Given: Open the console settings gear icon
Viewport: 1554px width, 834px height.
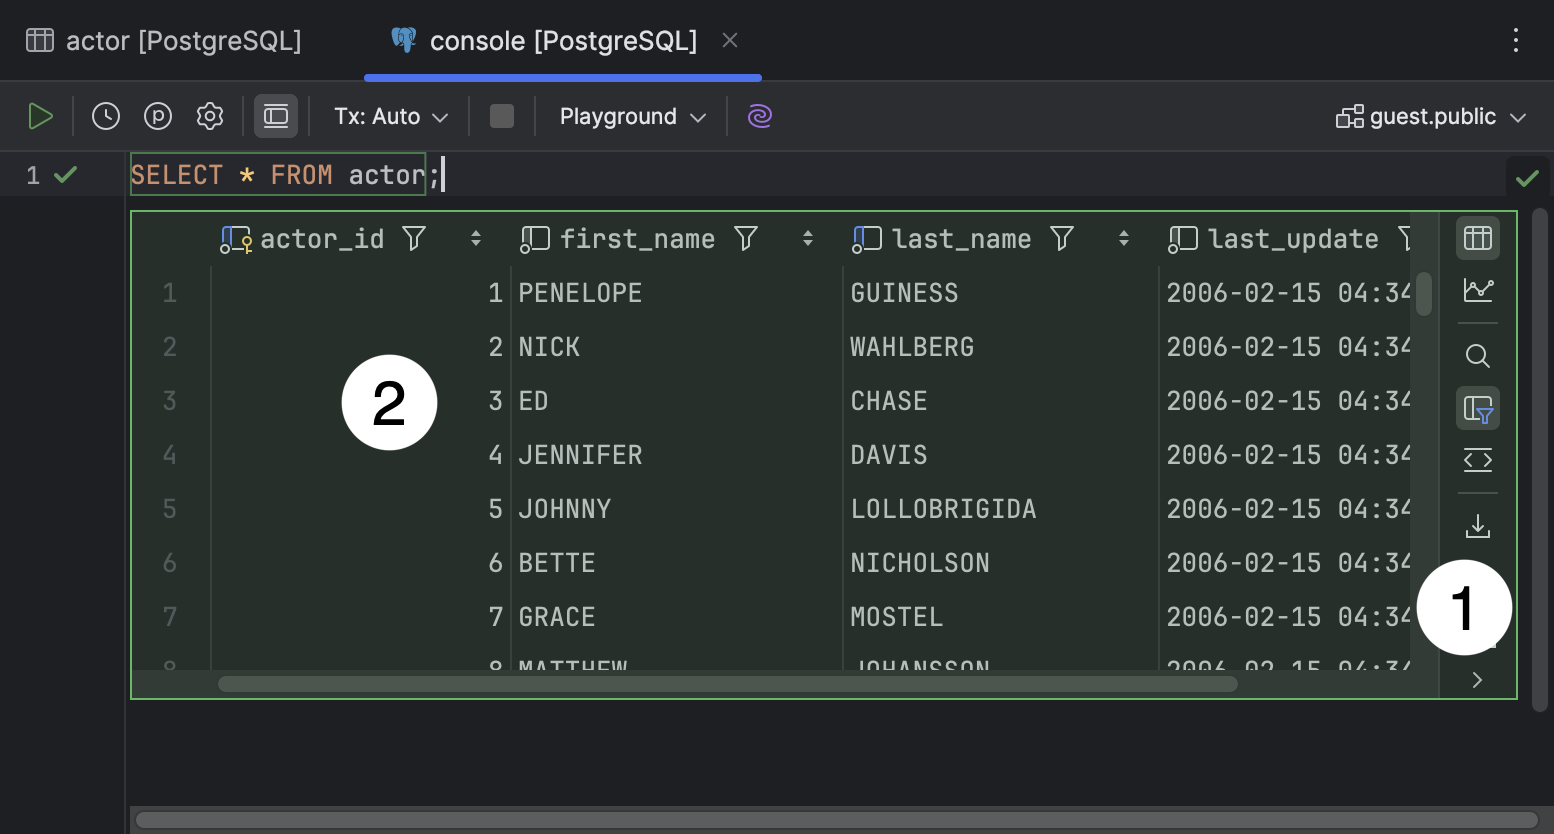Looking at the screenshot, I should pos(209,116).
